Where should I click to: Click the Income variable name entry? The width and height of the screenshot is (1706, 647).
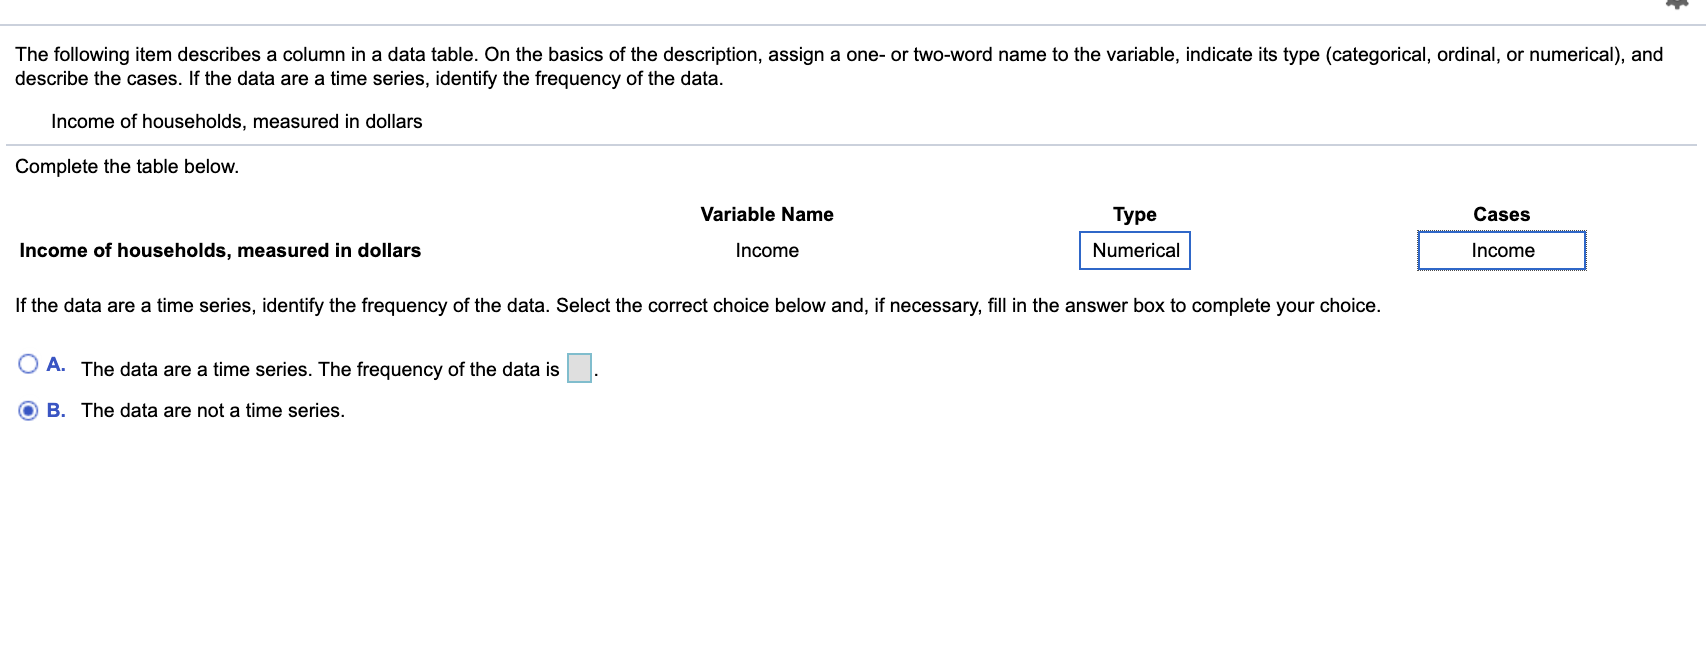tap(766, 250)
